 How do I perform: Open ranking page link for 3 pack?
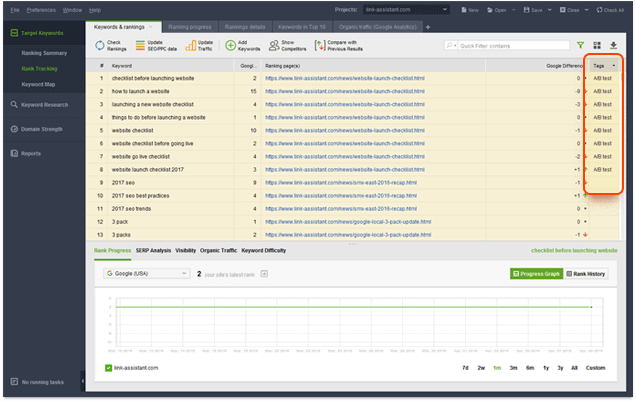pos(348,222)
